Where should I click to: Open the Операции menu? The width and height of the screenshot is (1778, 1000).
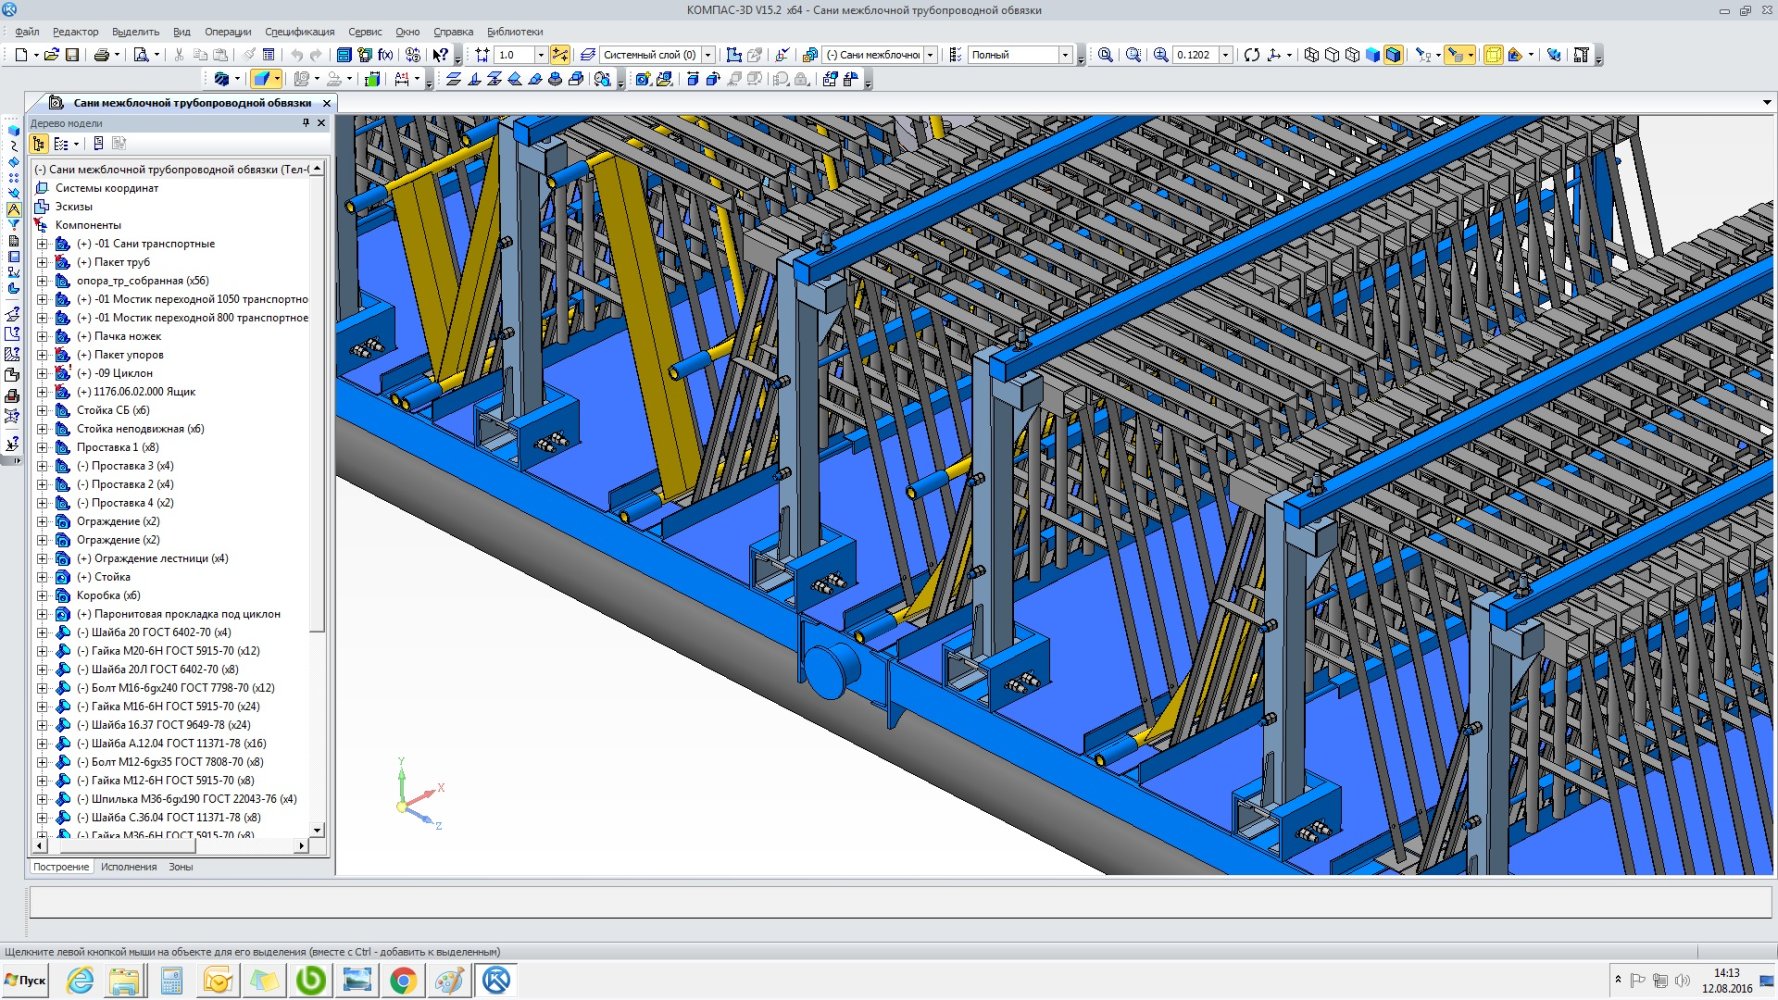228,32
